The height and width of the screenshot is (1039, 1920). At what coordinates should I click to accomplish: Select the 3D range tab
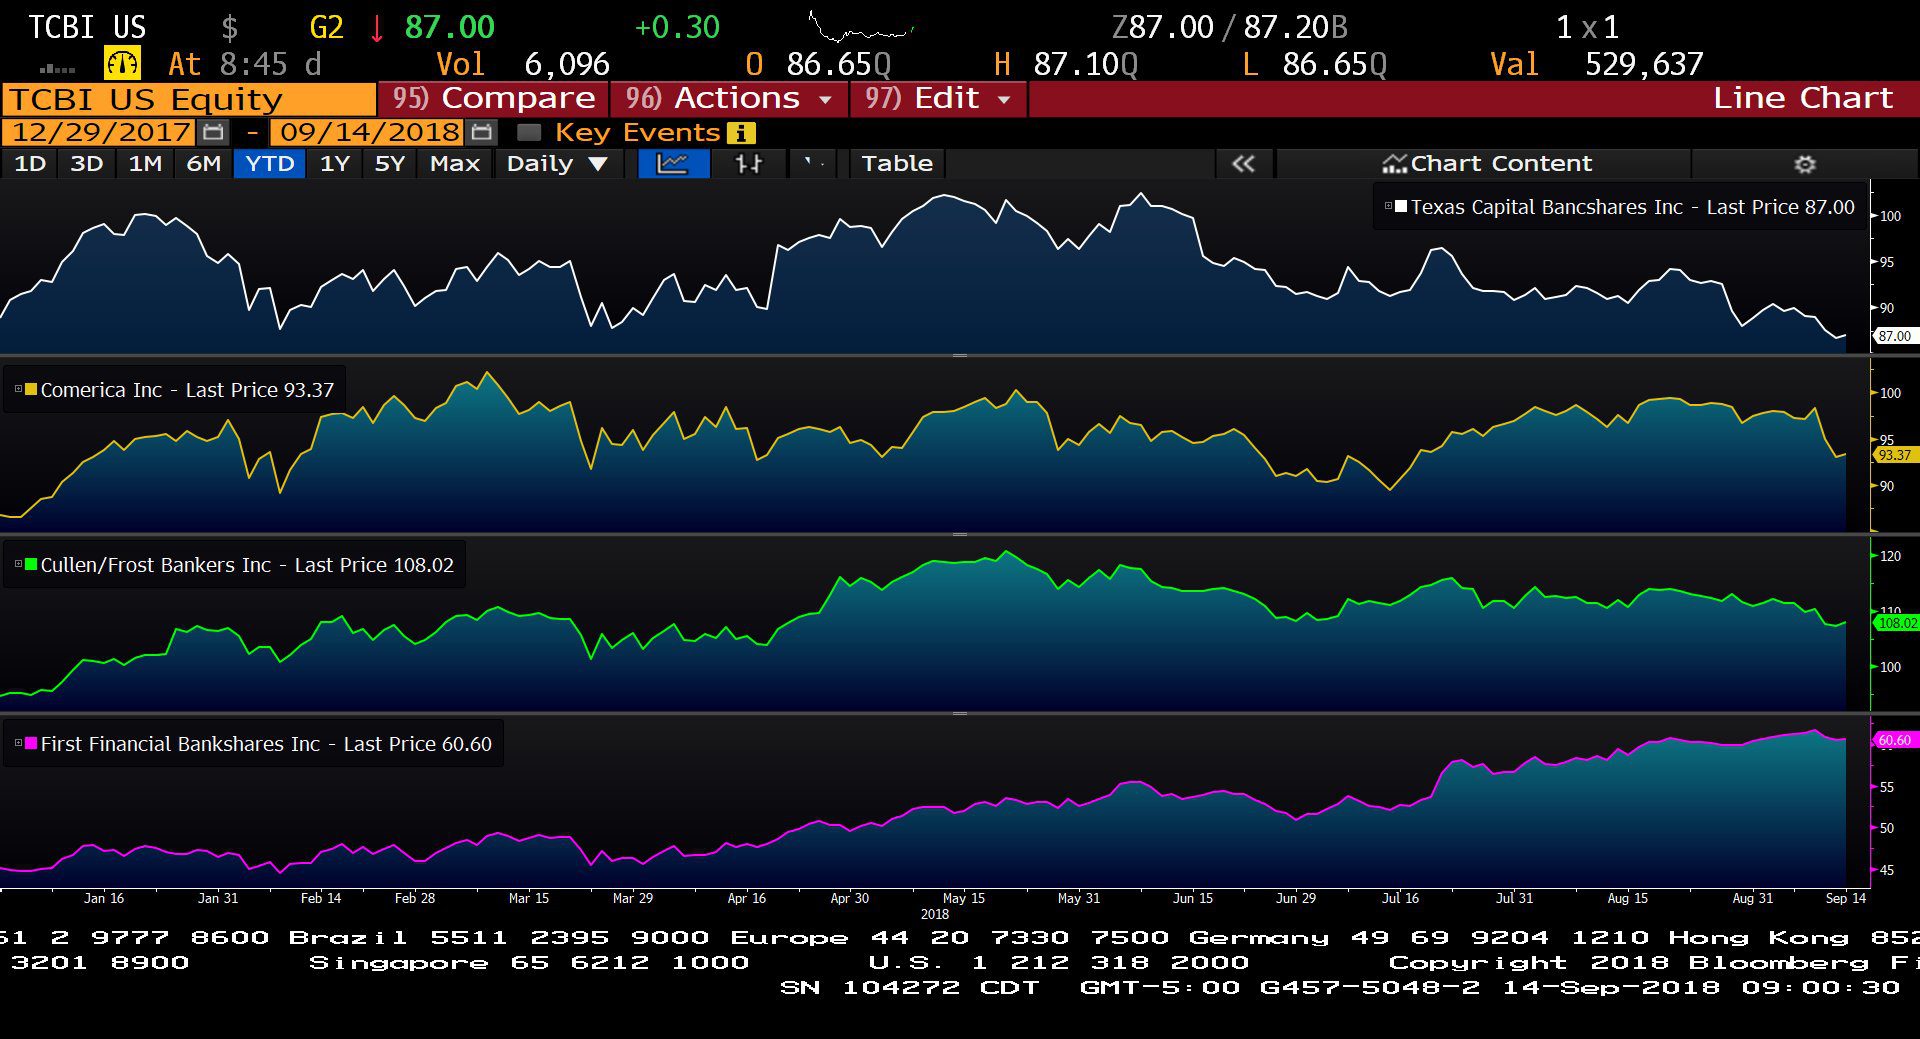[x=87, y=164]
